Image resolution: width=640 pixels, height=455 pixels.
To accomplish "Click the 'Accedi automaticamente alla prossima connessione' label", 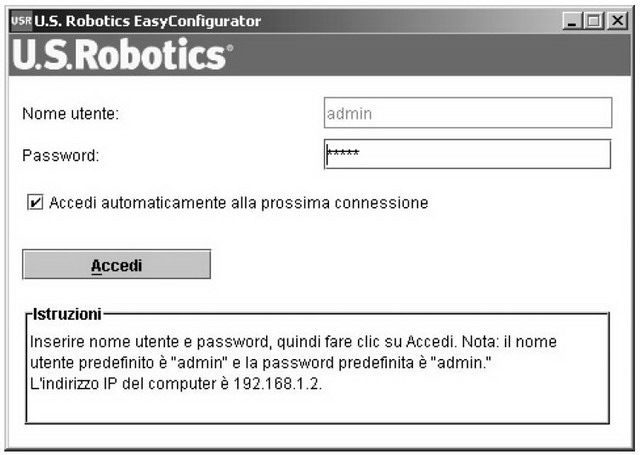I will coord(239,203).
